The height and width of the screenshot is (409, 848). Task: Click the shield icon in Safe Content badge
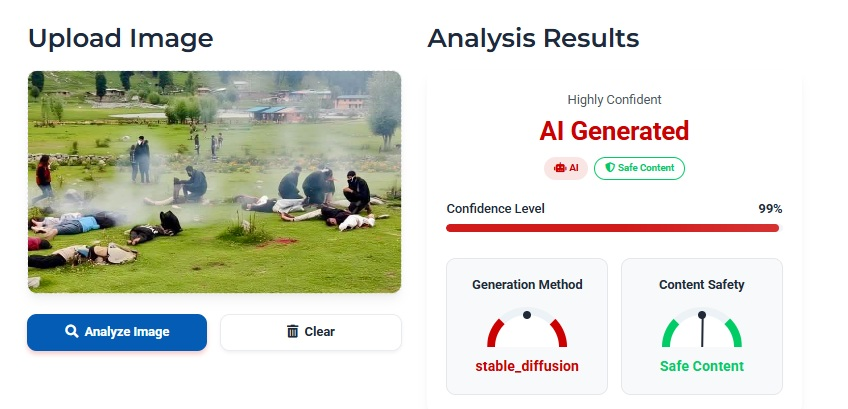point(610,168)
